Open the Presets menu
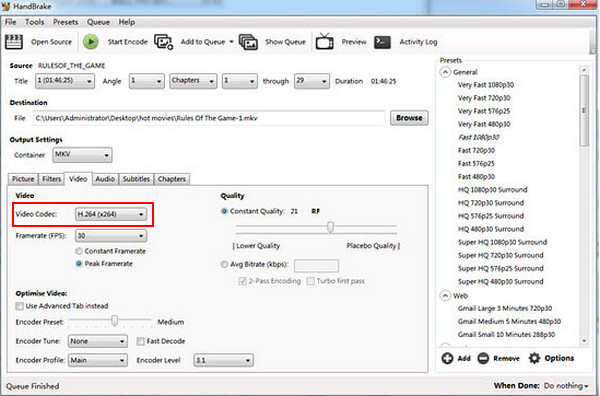 (x=65, y=22)
